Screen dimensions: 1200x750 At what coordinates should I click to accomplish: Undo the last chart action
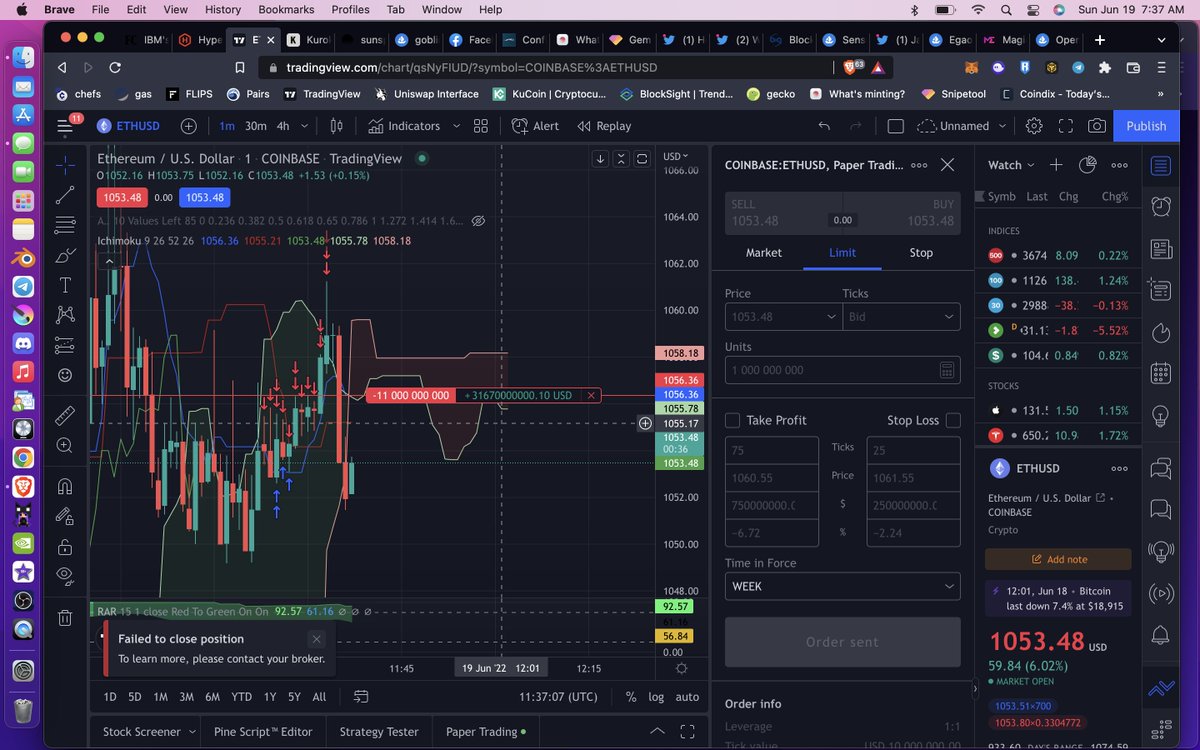coord(824,126)
